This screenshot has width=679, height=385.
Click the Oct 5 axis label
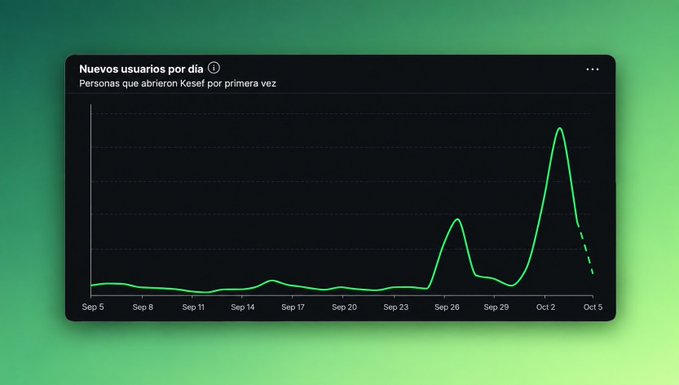click(x=593, y=307)
